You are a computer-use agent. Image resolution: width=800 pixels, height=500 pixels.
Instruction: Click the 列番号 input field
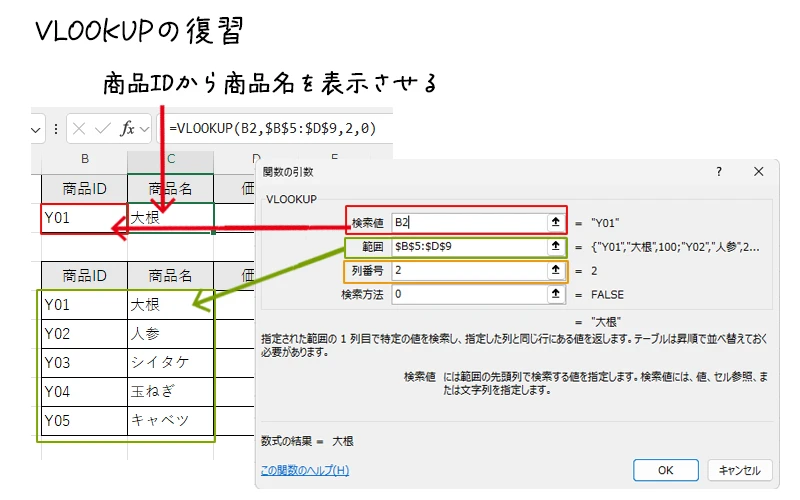click(x=469, y=270)
